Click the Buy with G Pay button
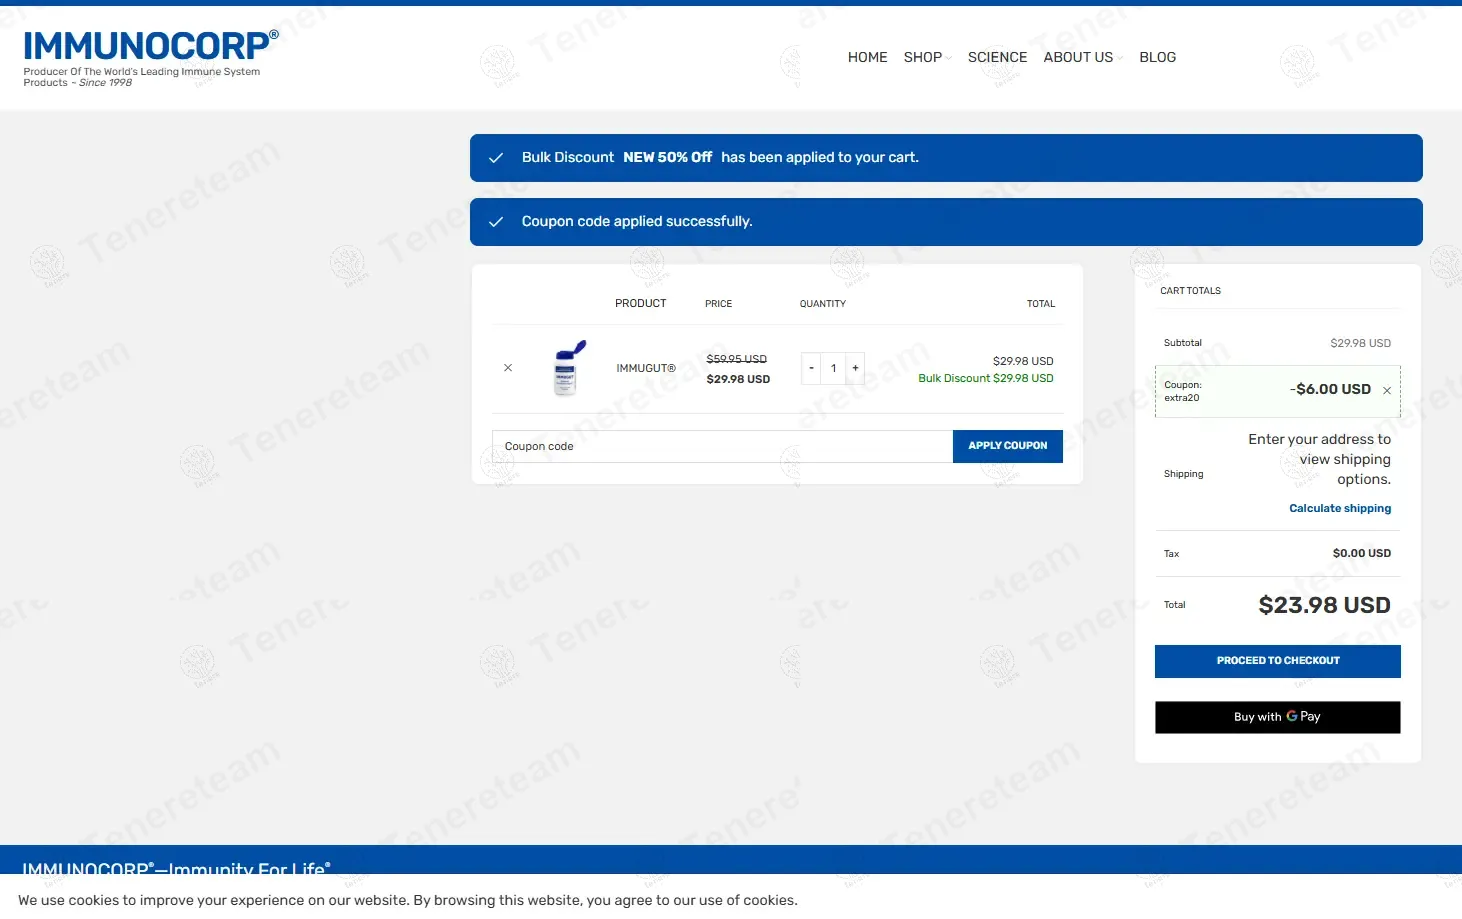The image size is (1462, 919). 1277,716
